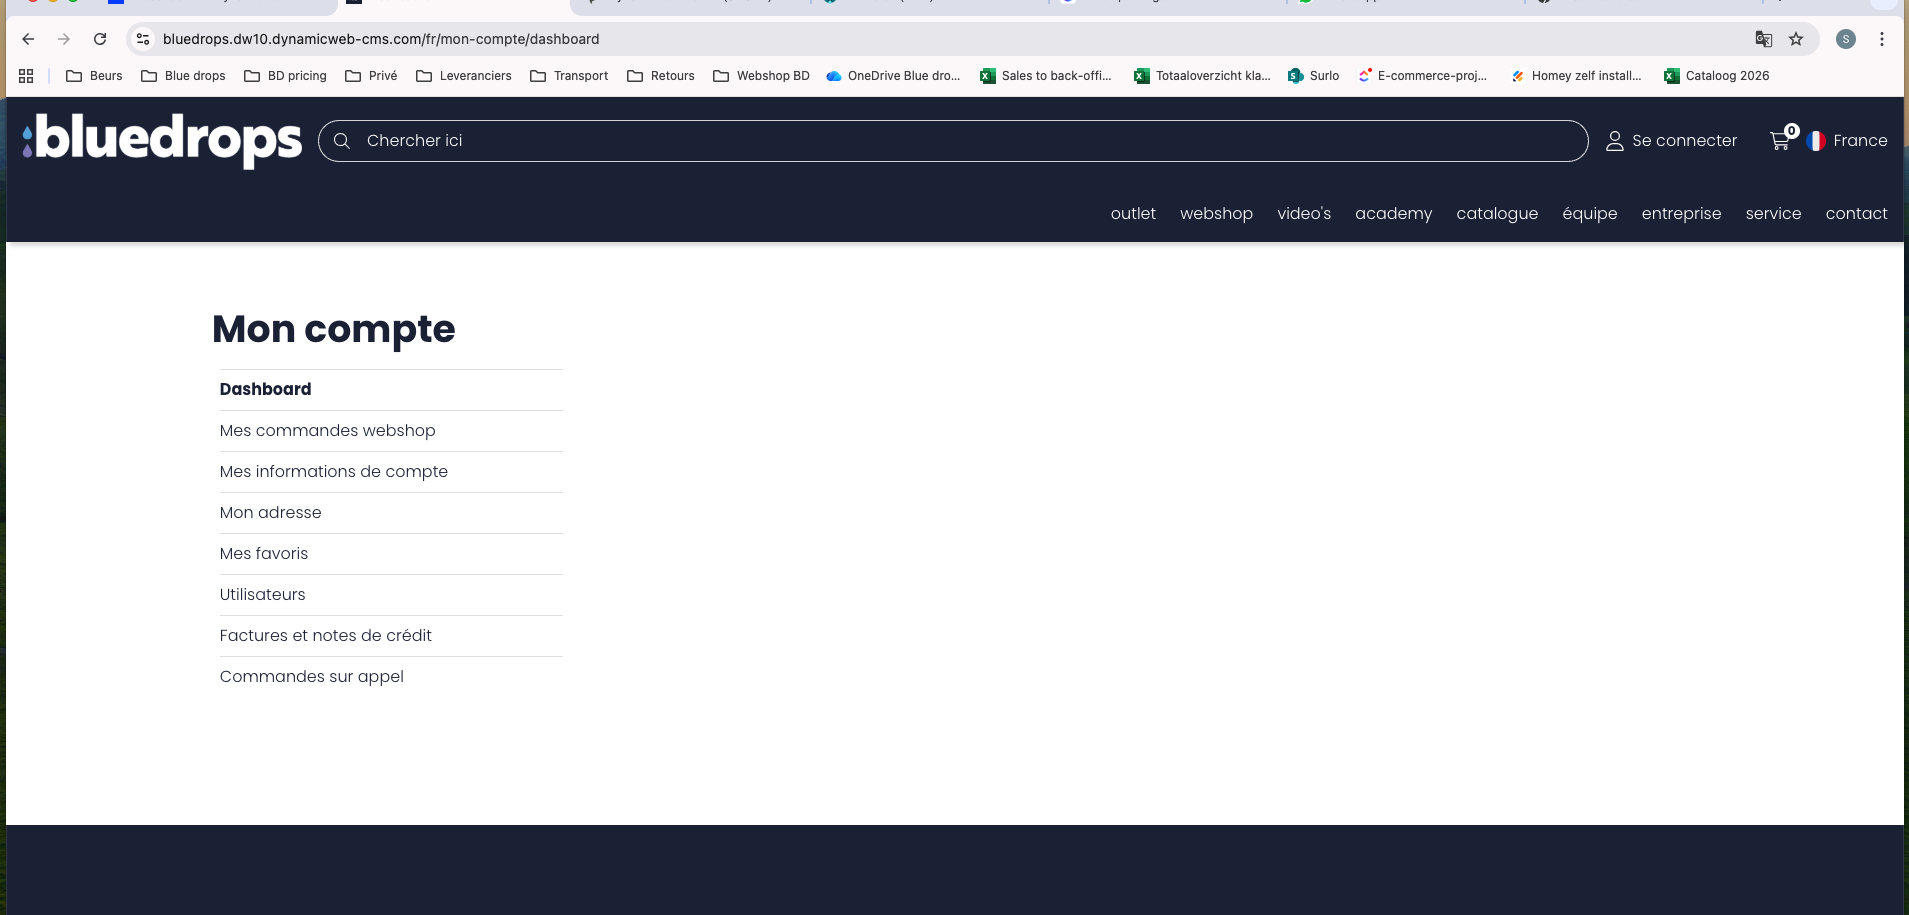
Task: Click the browser reload icon
Action: point(100,39)
